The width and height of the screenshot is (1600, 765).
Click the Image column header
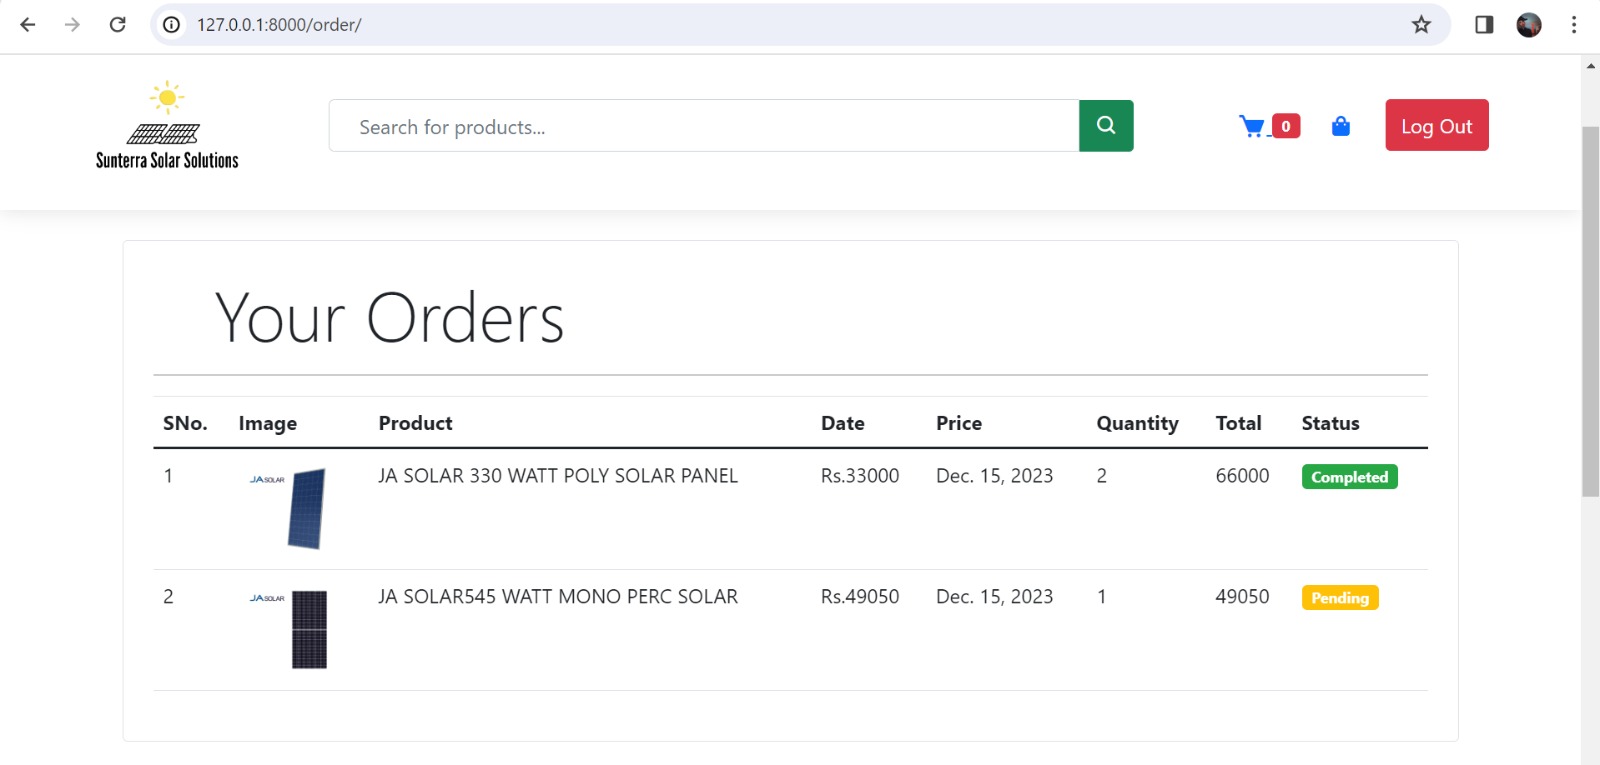267,423
